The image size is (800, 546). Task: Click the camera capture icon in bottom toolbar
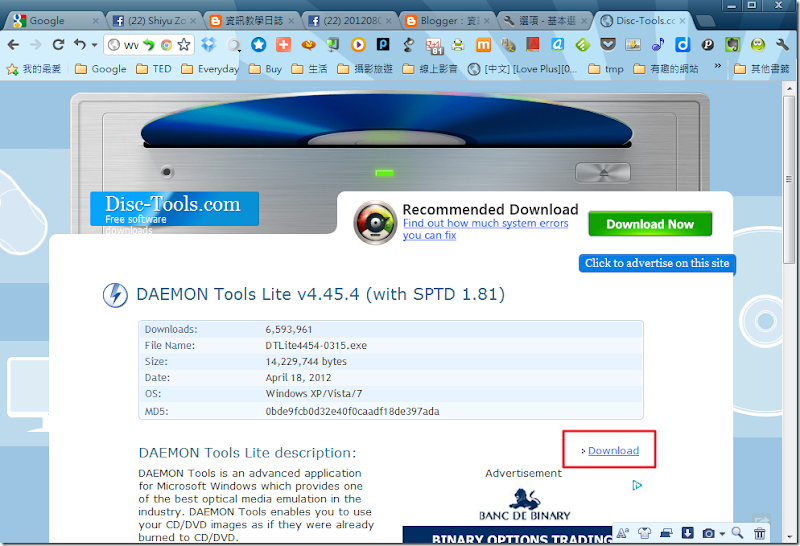click(709, 533)
